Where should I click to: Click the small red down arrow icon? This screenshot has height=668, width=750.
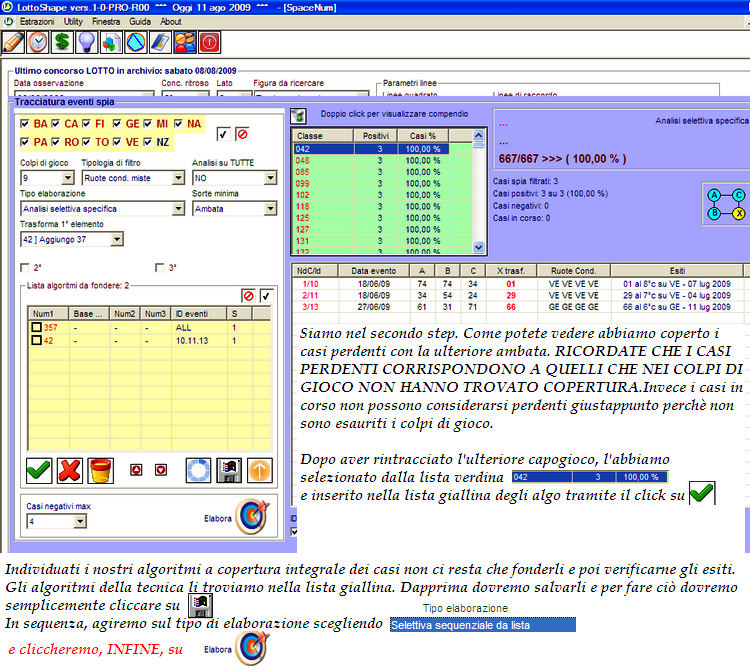click(x=161, y=470)
